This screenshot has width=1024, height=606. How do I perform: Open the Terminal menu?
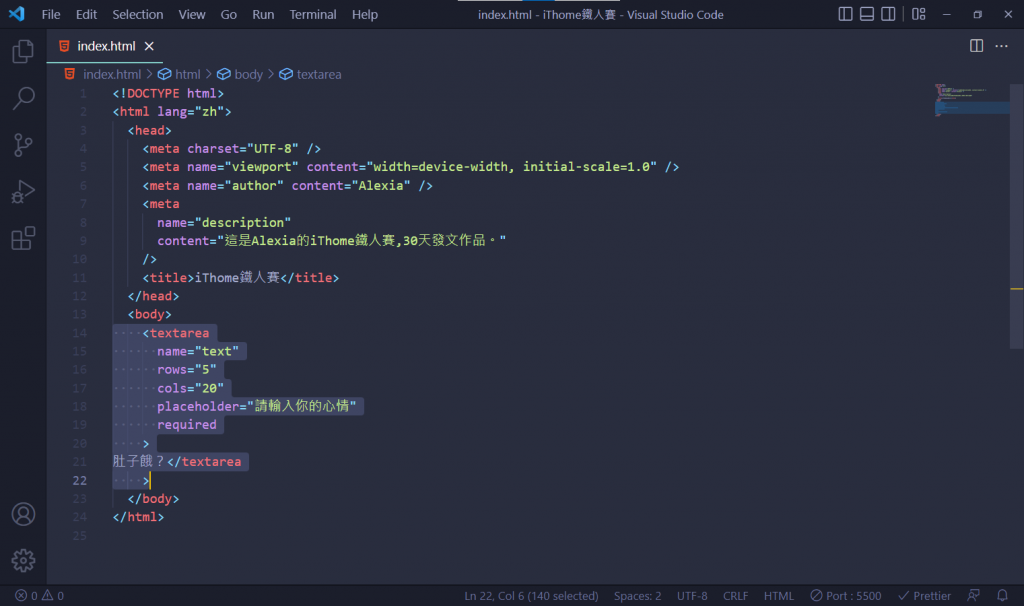point(313,14)
